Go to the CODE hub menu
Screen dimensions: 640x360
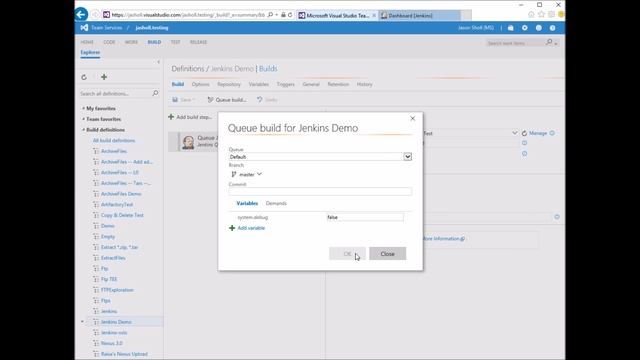[x=109, y=42]
